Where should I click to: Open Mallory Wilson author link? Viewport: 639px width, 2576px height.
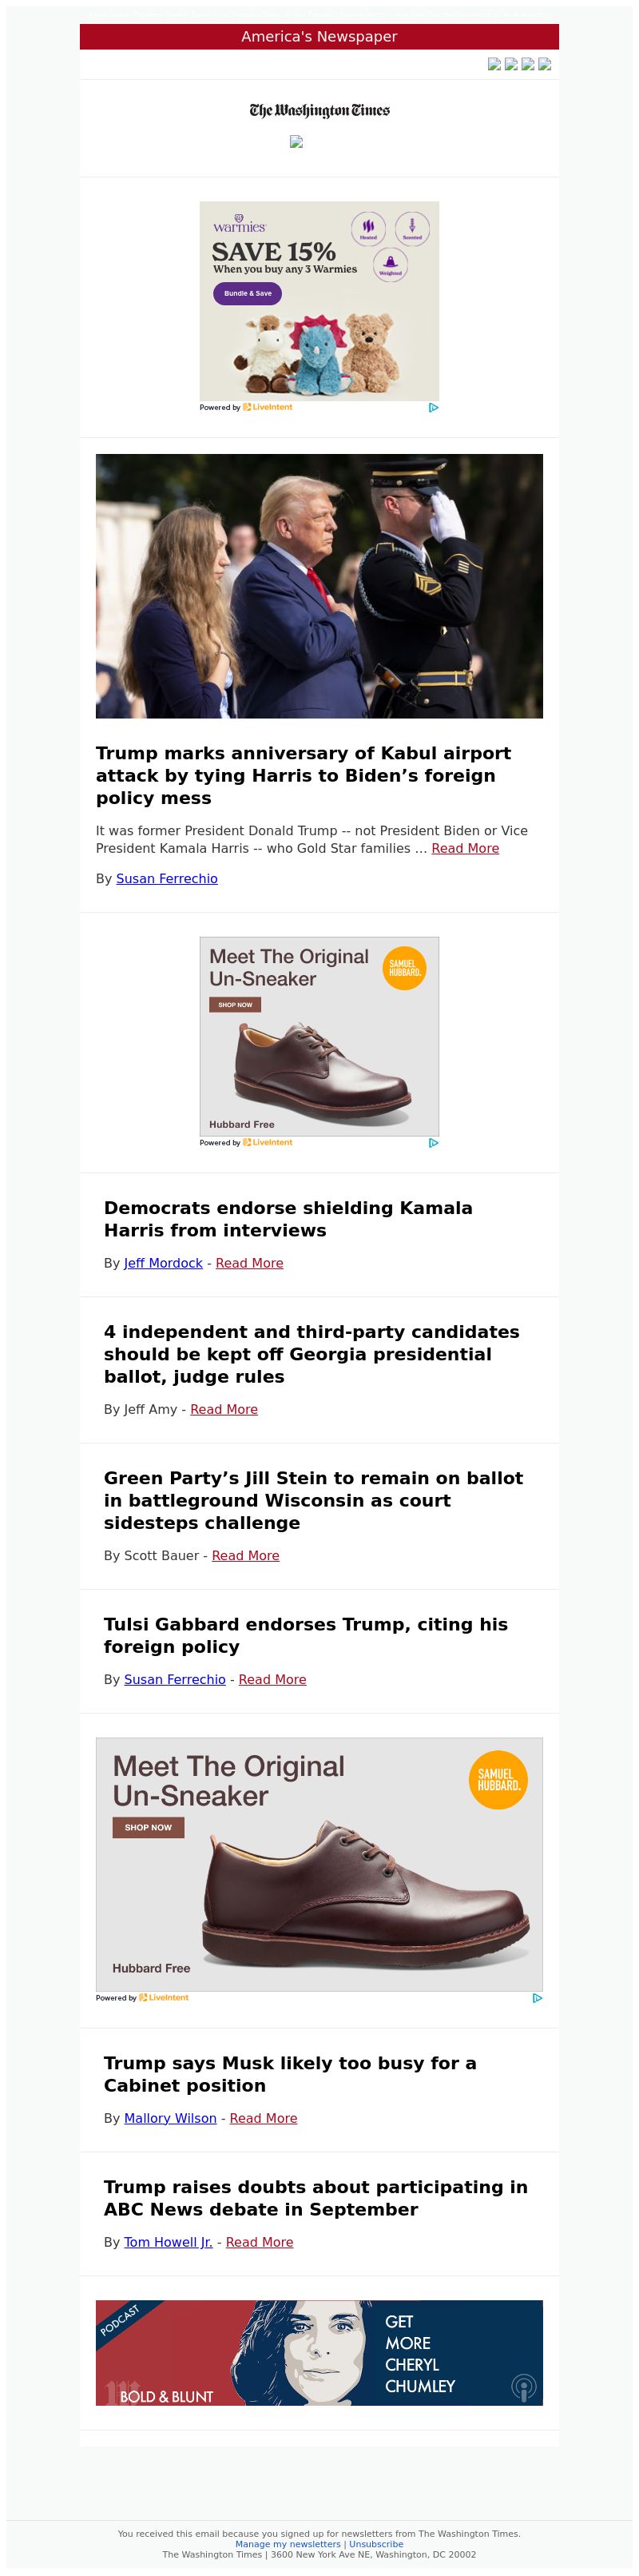pyautogui.click(x=170, y=2118)
